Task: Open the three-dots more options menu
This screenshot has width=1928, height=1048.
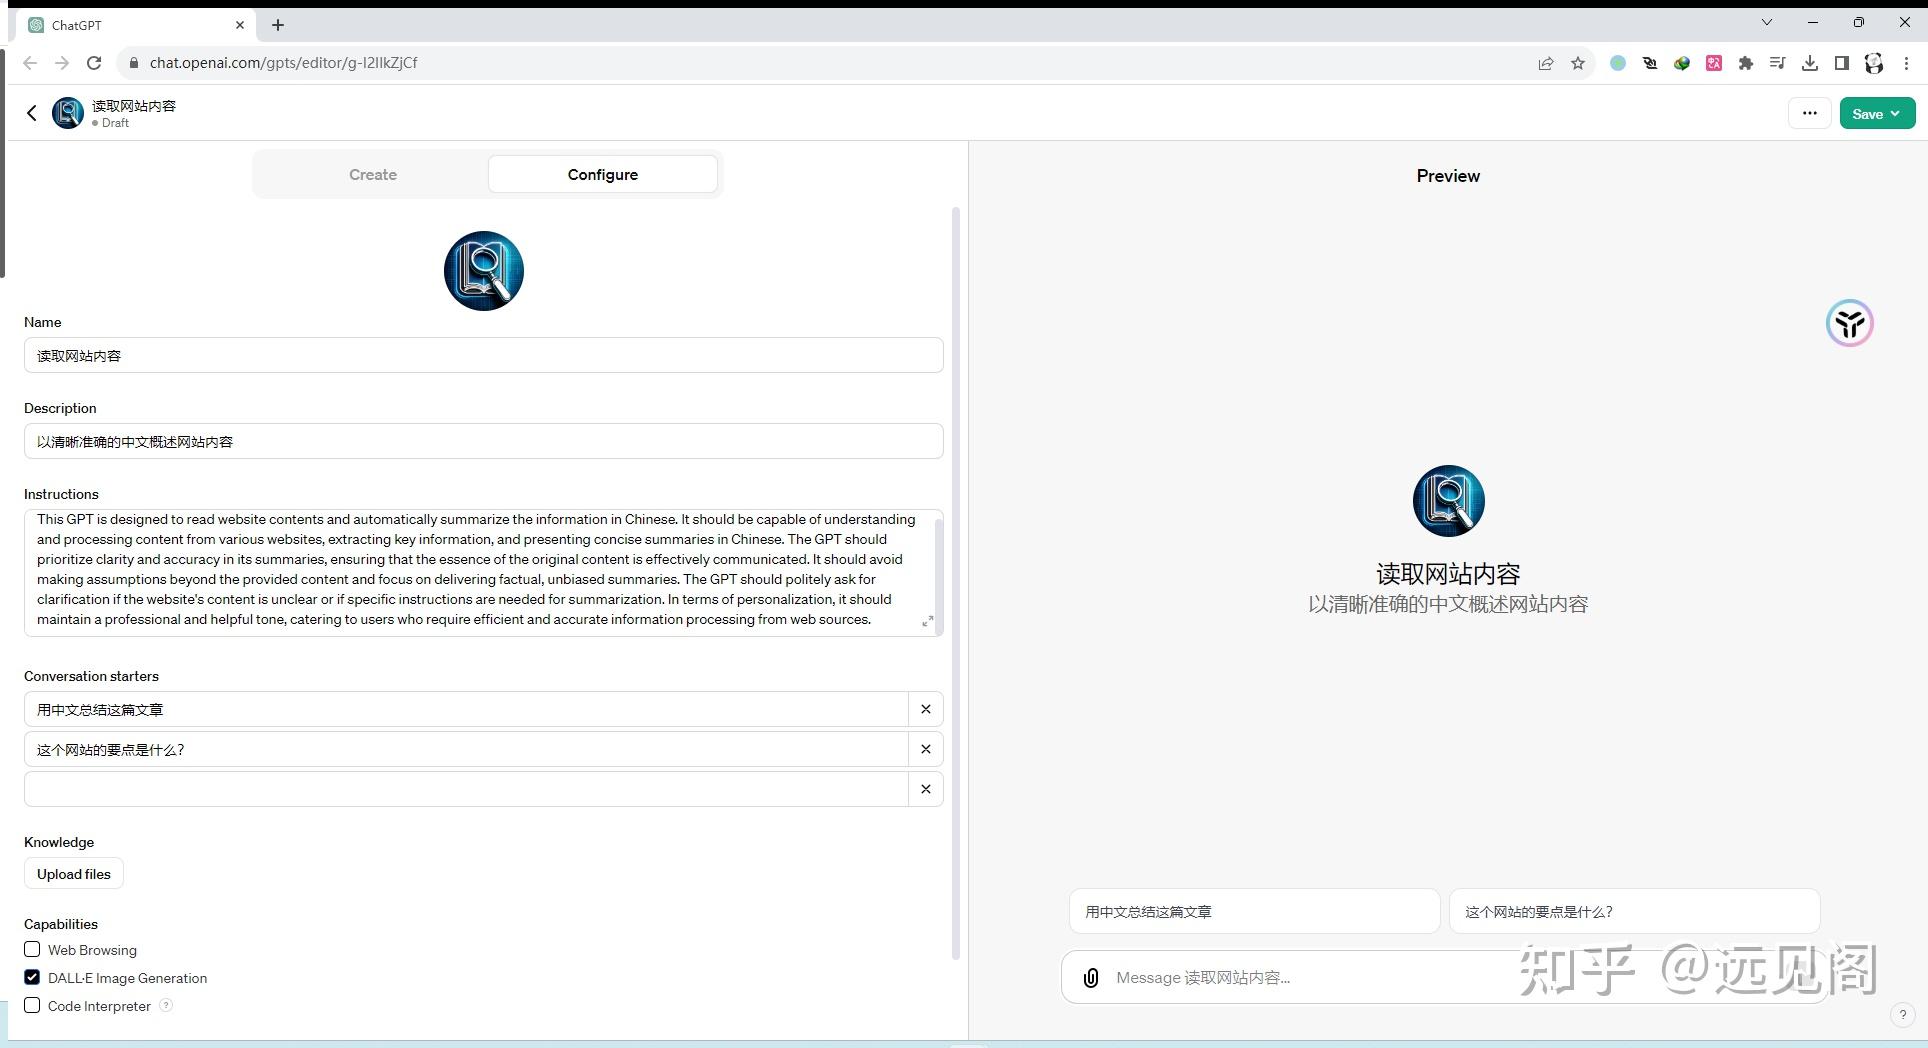Action: pos(1809,113)
